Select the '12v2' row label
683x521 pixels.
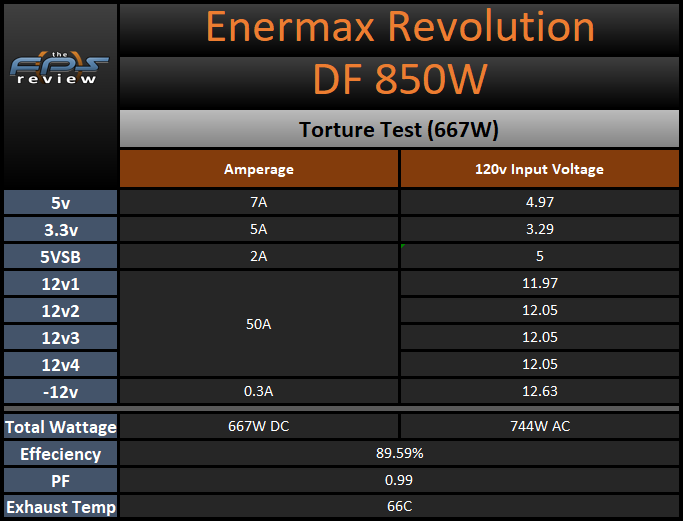pos(61,311)
